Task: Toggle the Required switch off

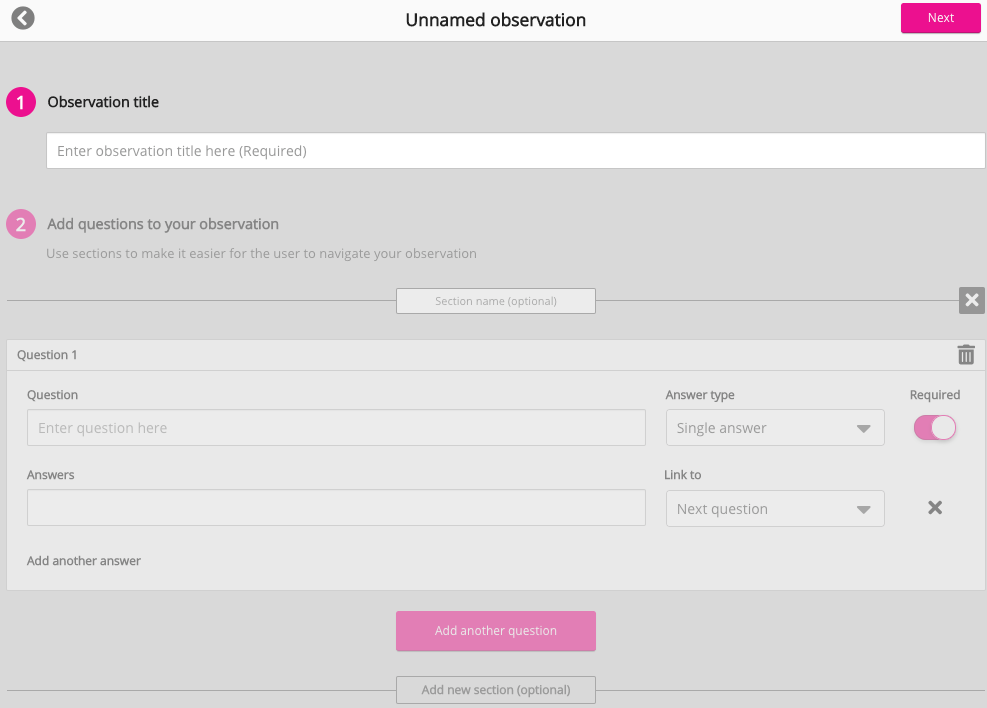Action: tap(934, 428)
